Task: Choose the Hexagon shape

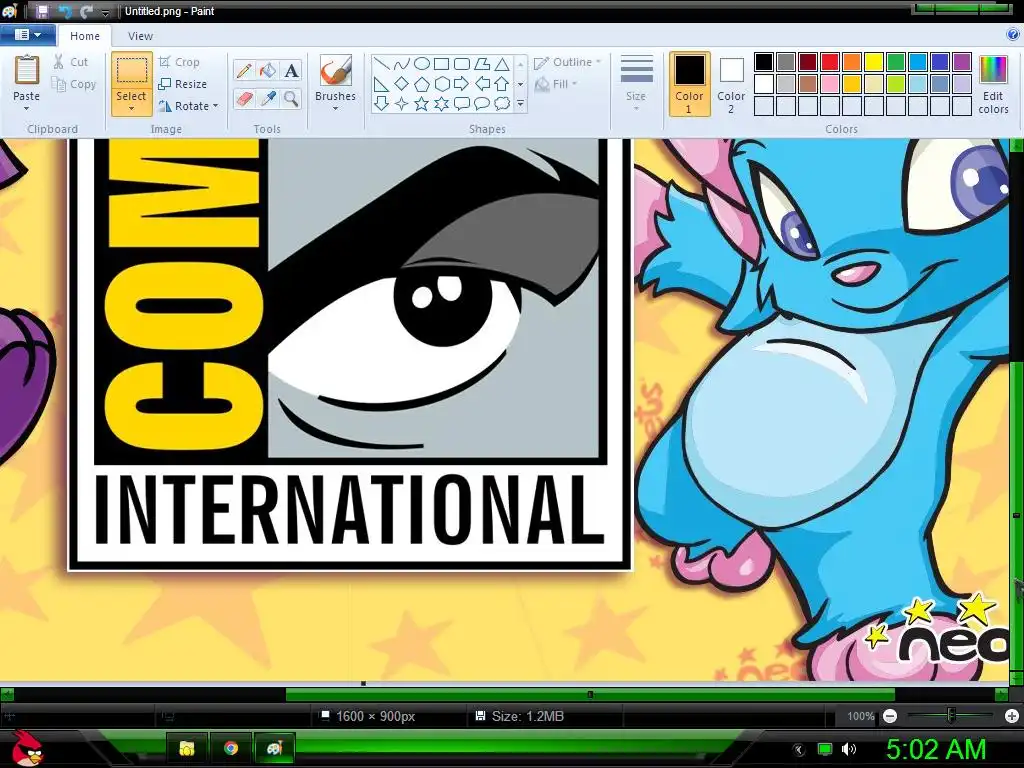Action: pyautogui.click(x=442, y=84)
